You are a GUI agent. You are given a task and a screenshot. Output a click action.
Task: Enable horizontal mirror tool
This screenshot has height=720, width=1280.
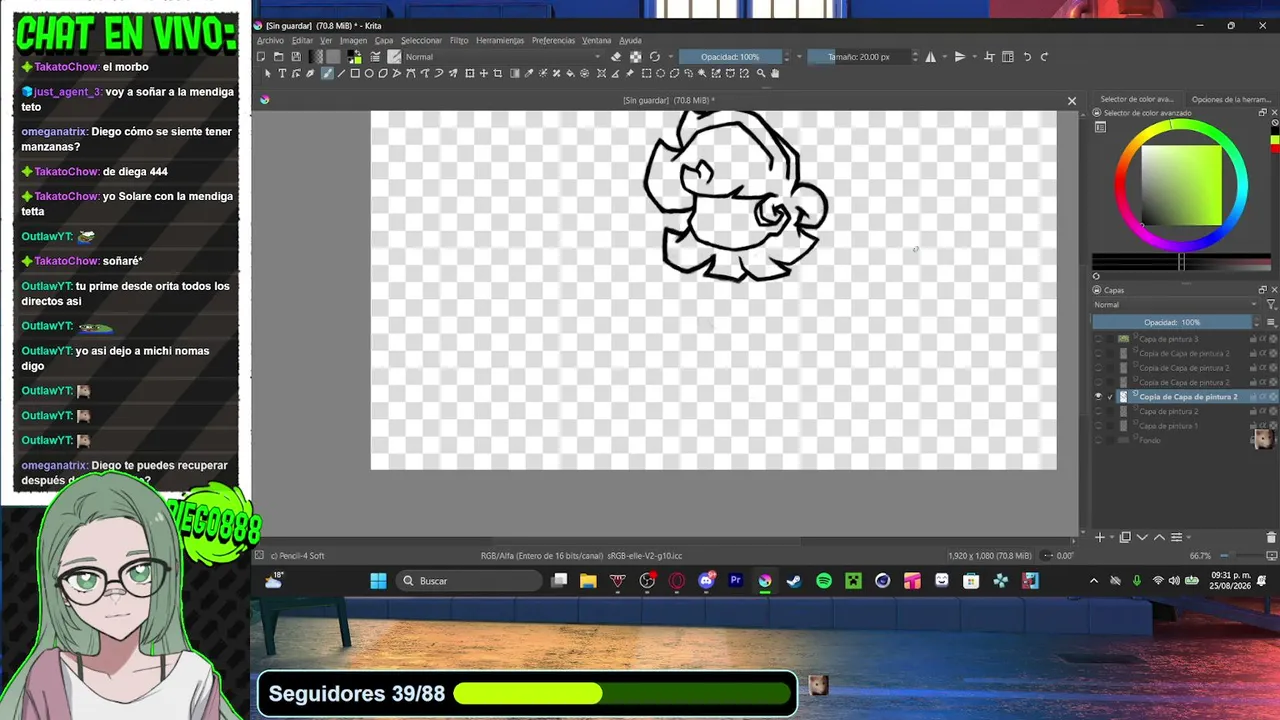[x=931, y=57]
